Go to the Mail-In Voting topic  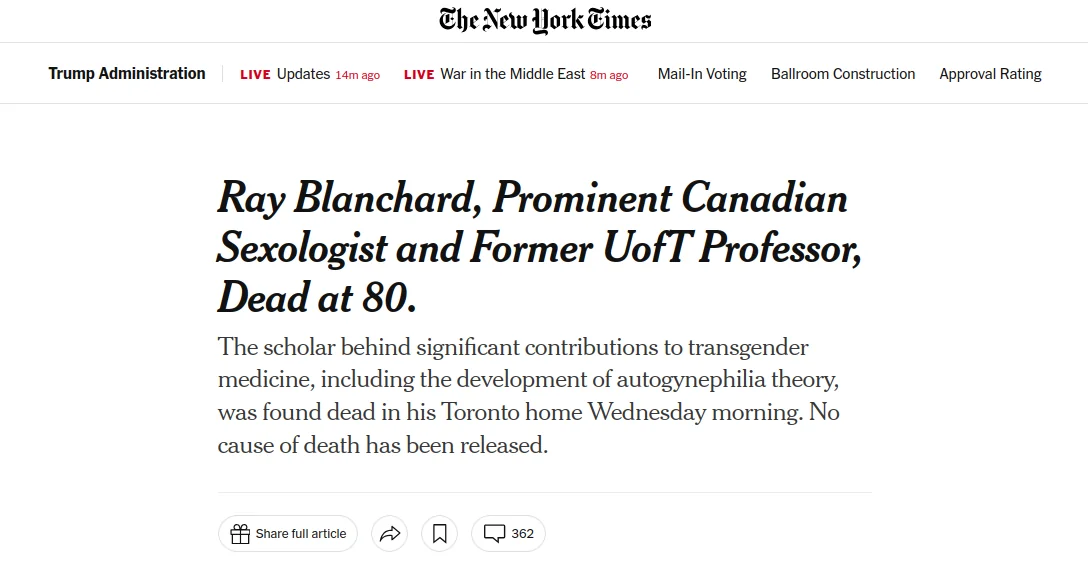(x=702, y=74)
